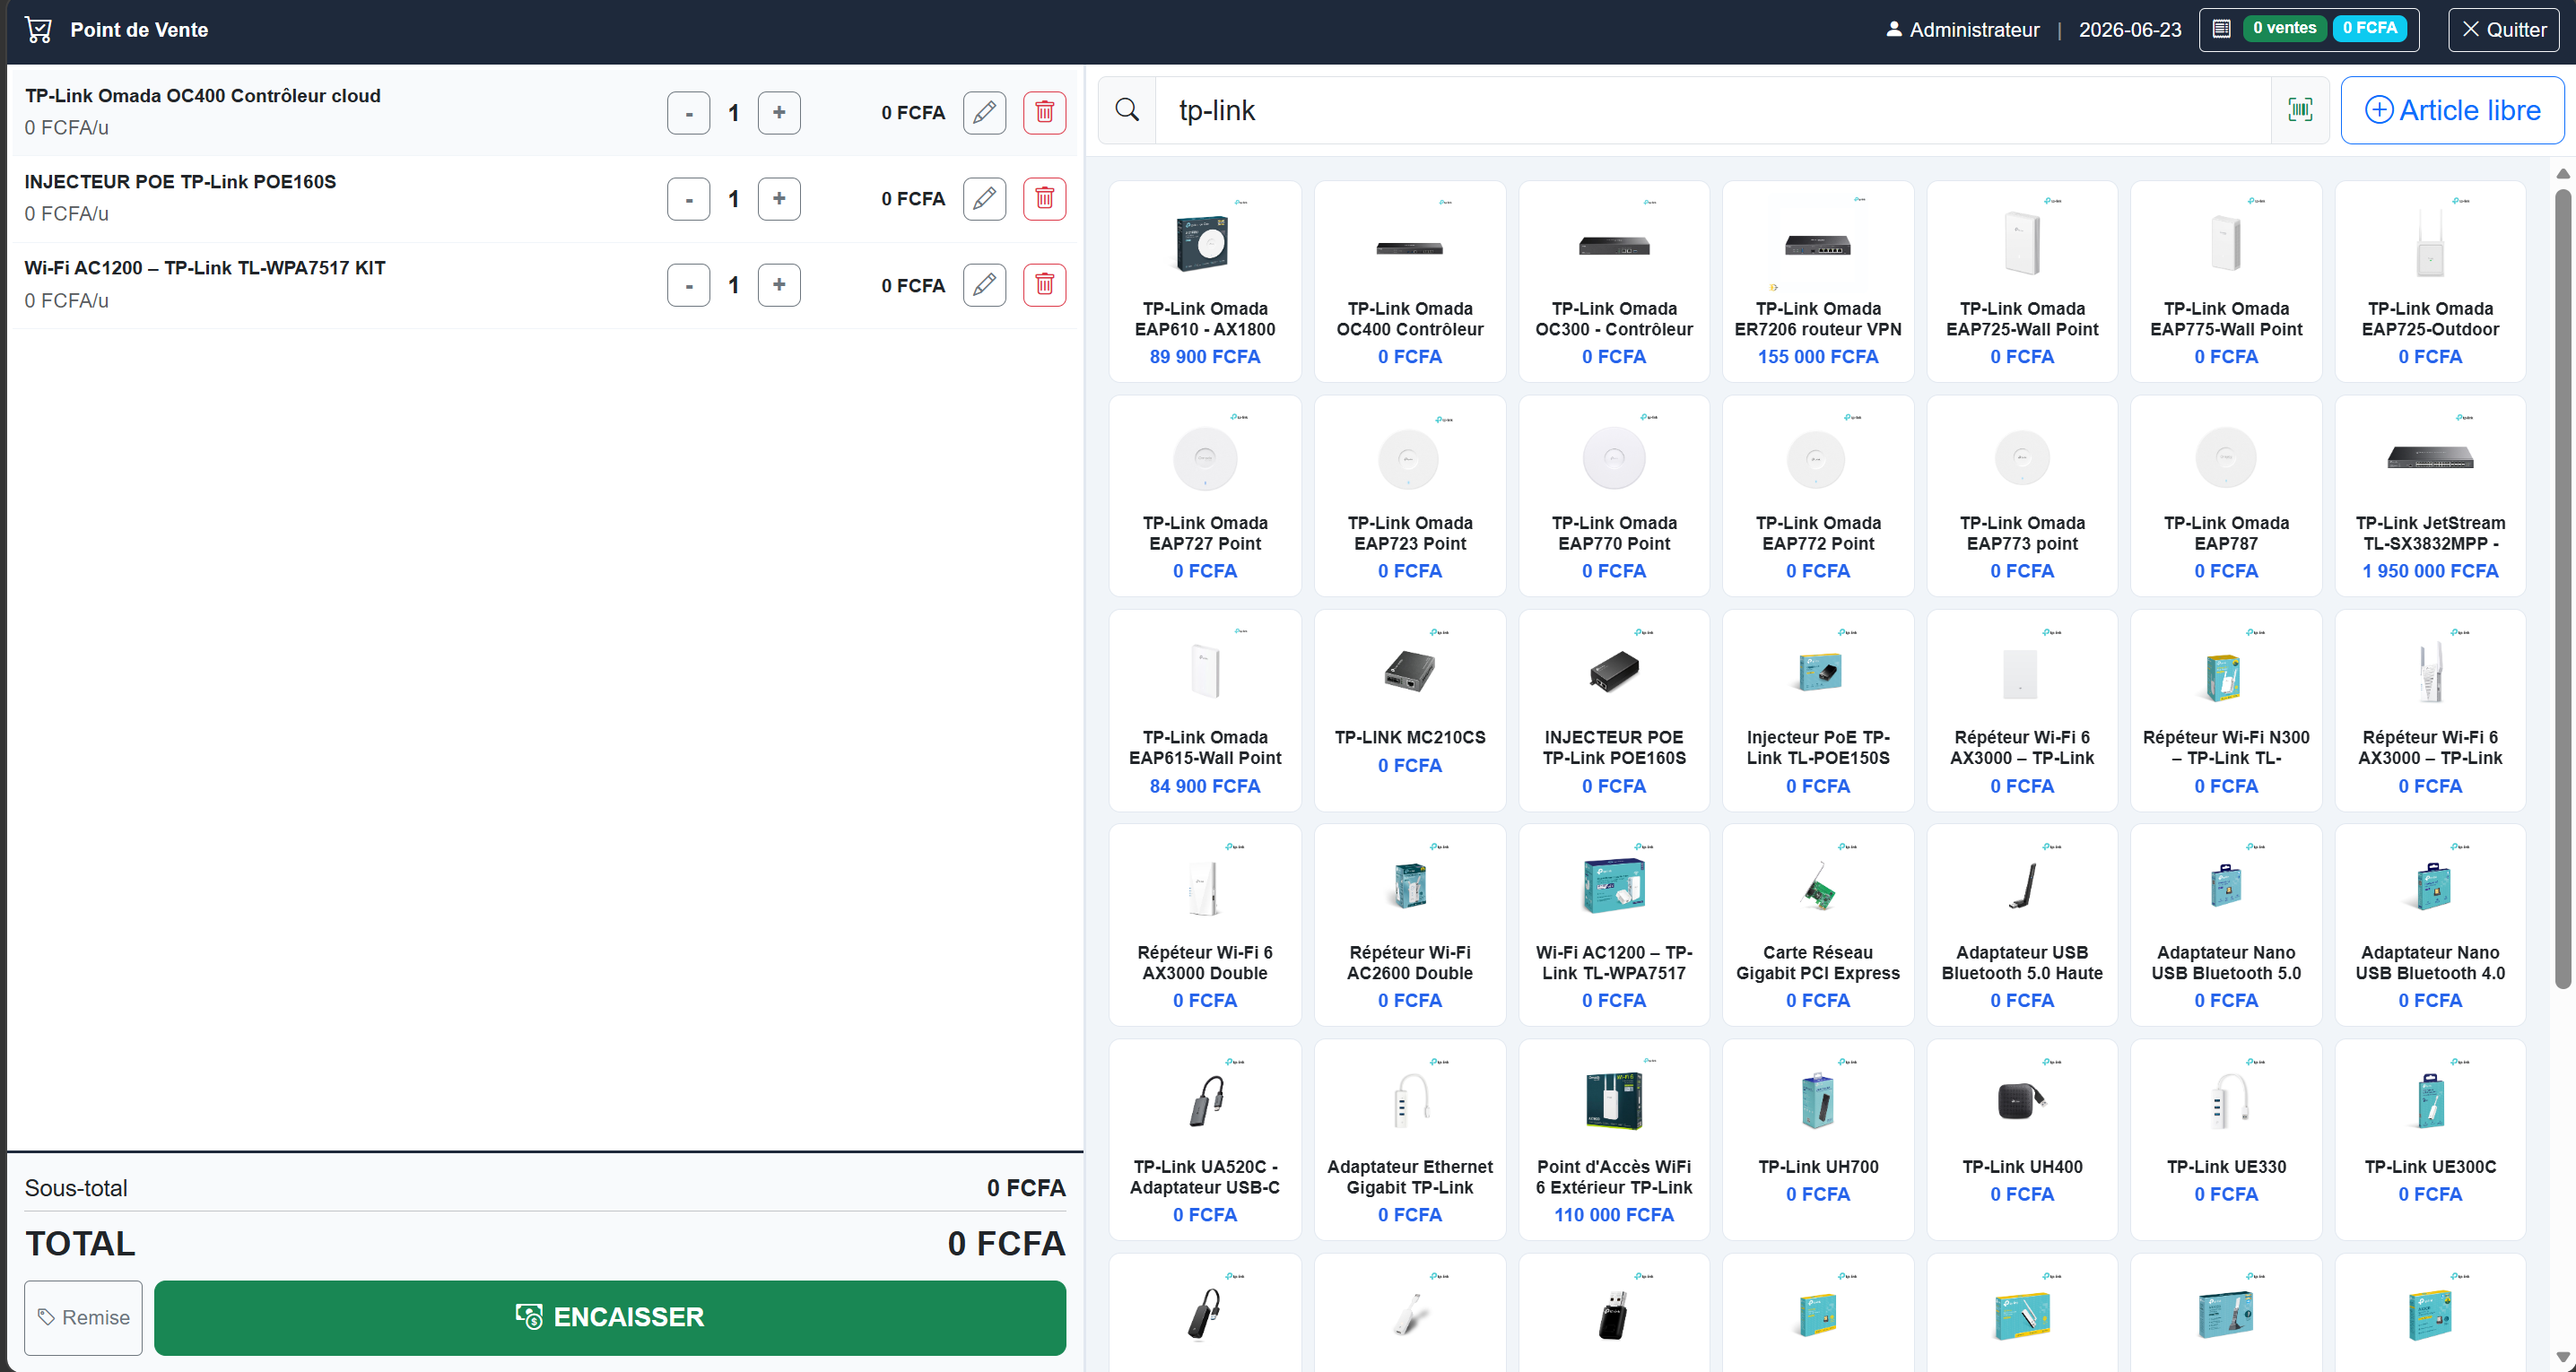Add a free item via Article libre
Image resolution: width=2576 pixels, height=1372 pixels.
[x=2452, y=110]
